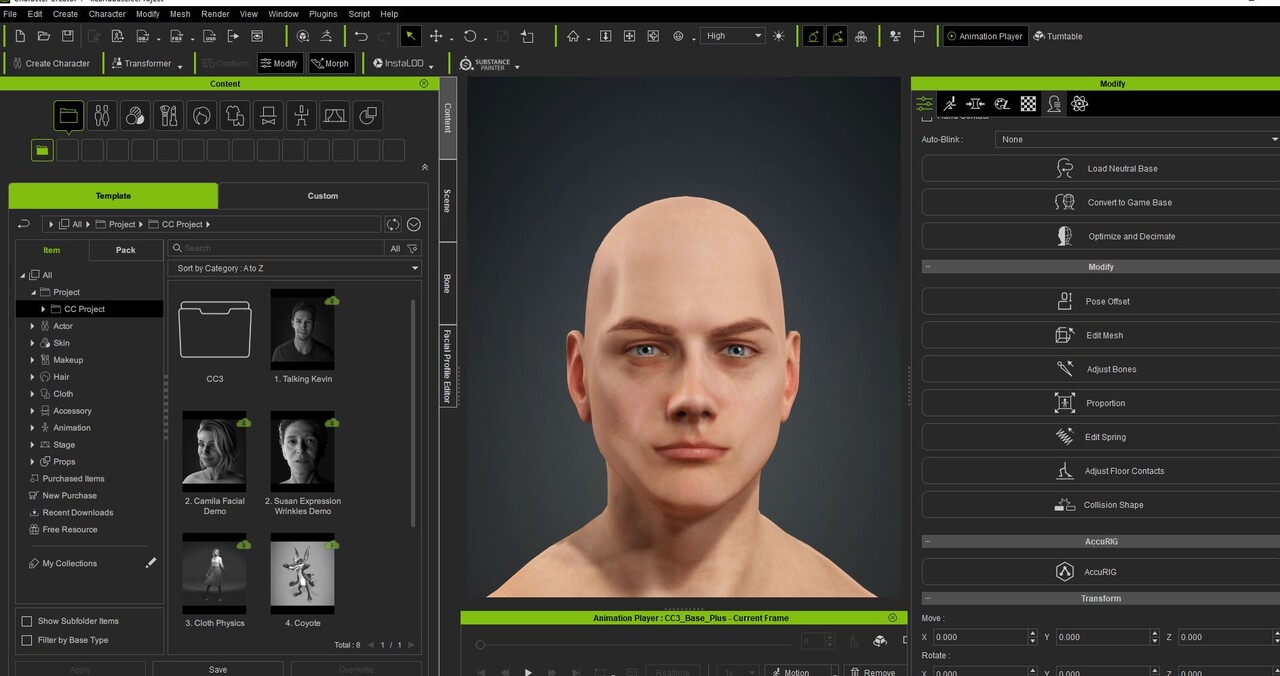Open the Auto-Blink dropdown

[x=1137, y=139]
